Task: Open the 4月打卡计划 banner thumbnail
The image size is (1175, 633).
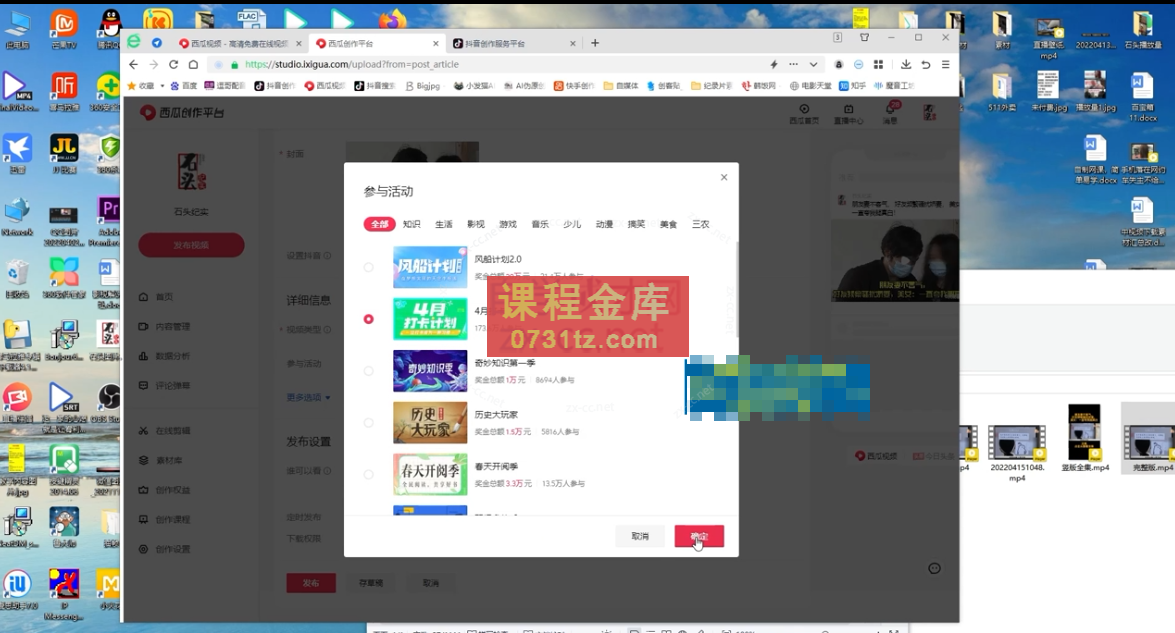Action: tap(430, 319)
